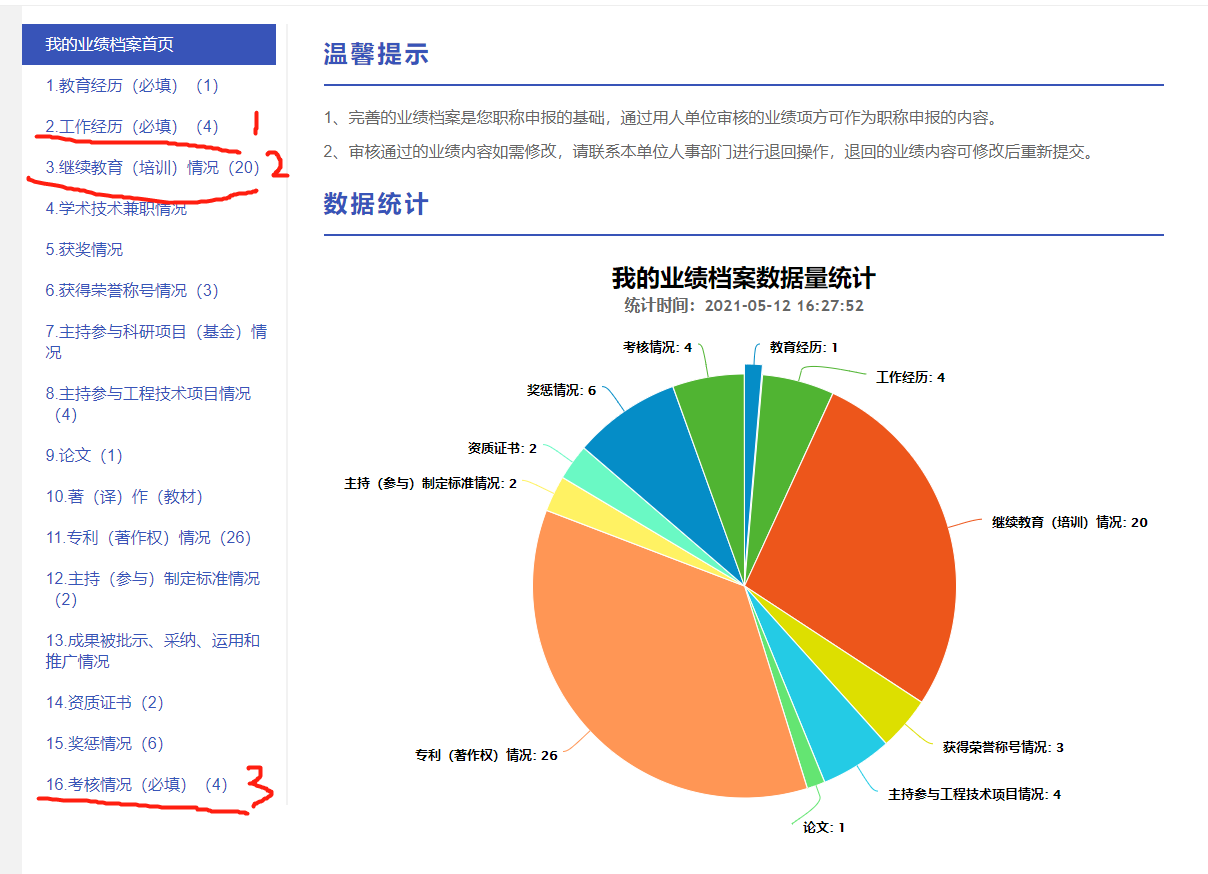This screenshot has height=874, width=1208.
Task: Open 我的业绩档案首页 in the sidebar
Action: [109, 44]
